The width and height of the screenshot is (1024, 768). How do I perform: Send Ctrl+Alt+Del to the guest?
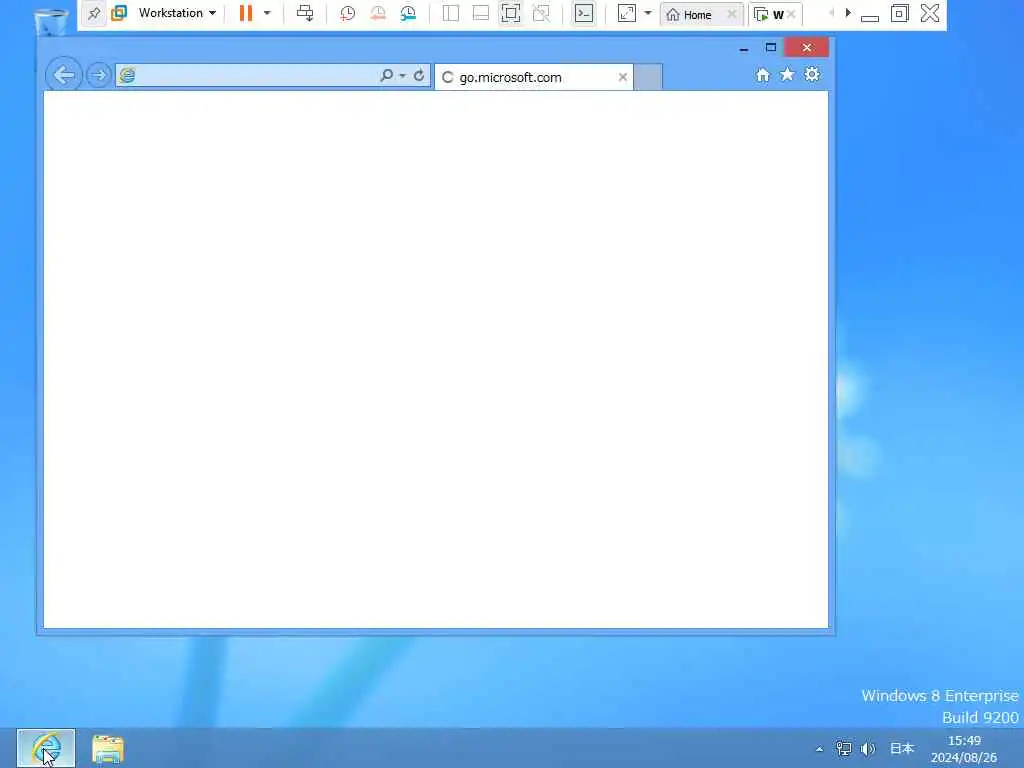pos(305,13)
